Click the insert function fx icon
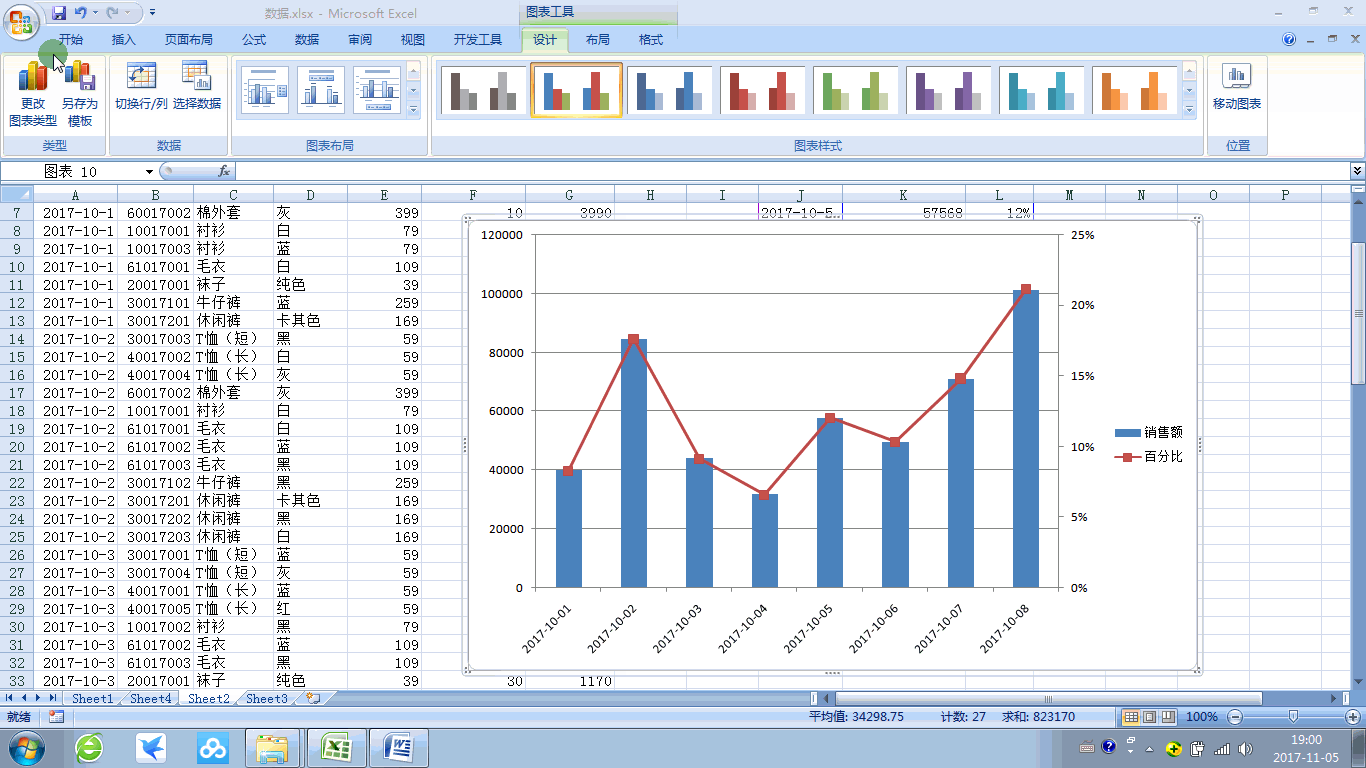Image resolution: width=1366 pixels, height=768 pixels. pos(224,172)
